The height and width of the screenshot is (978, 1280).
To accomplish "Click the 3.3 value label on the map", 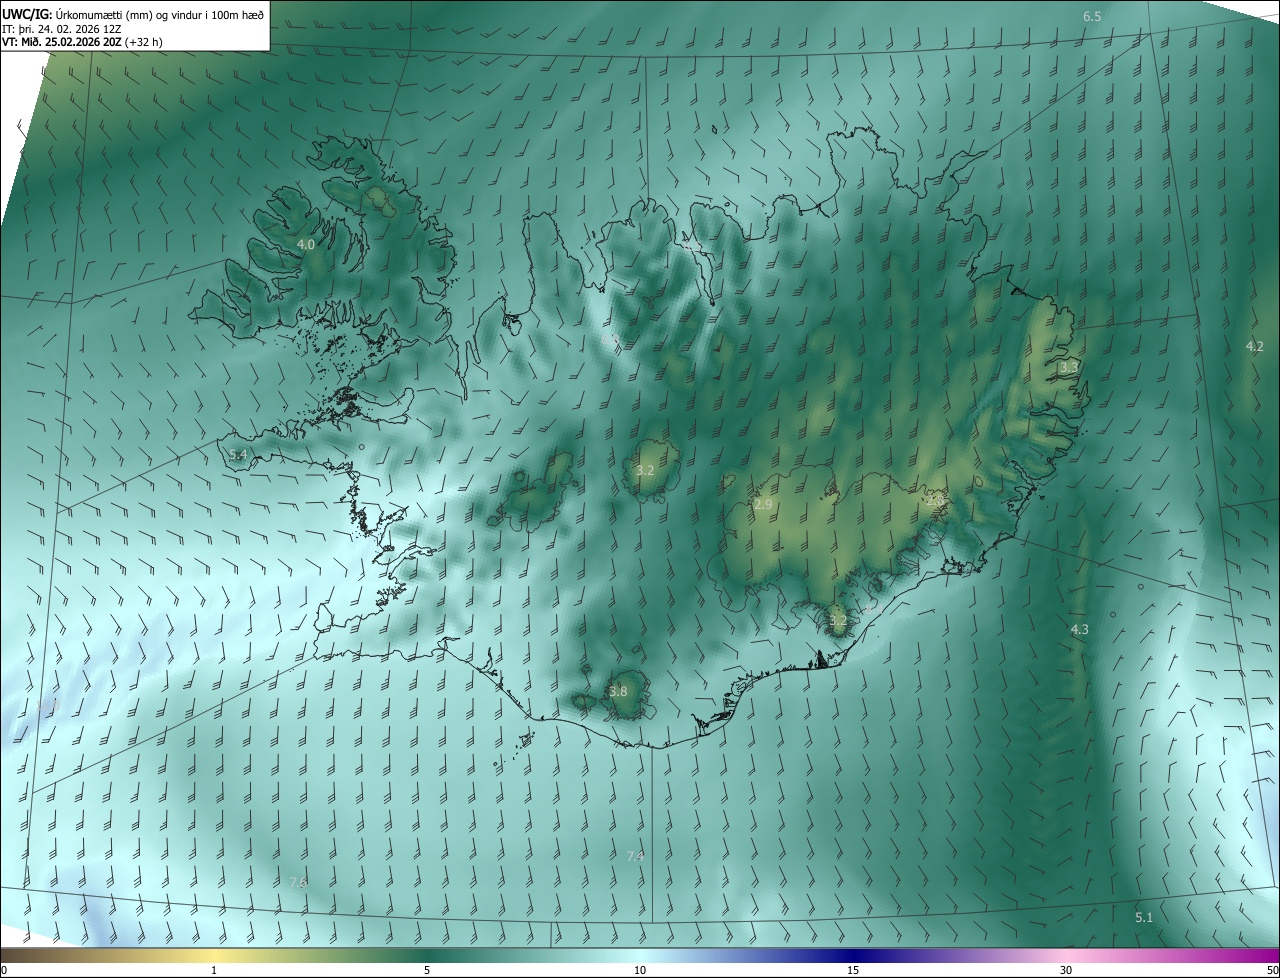I will [x=1069, y=368].
